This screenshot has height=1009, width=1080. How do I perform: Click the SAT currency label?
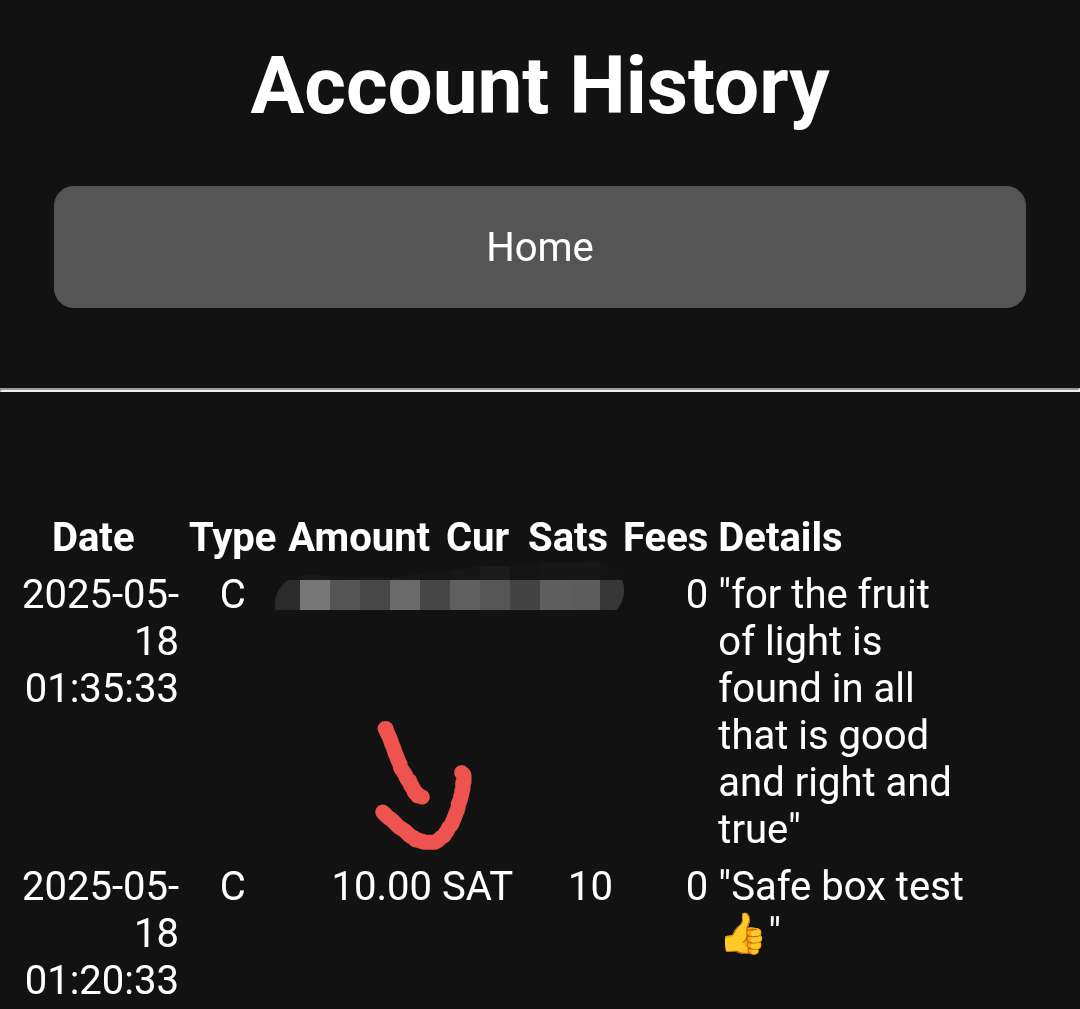pos(477,886)
